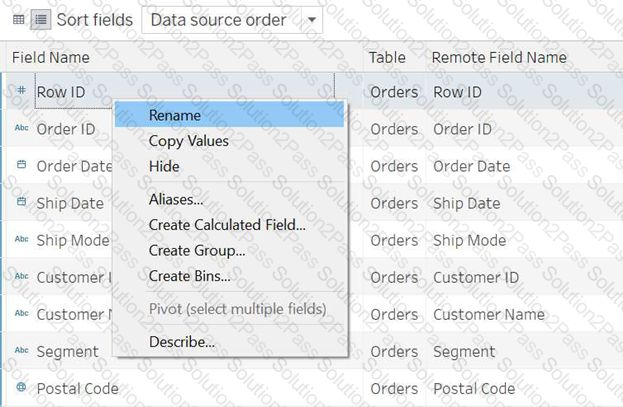Select Create Calculated Field... option
Screen dimensions: 623x407
point(227,225)
